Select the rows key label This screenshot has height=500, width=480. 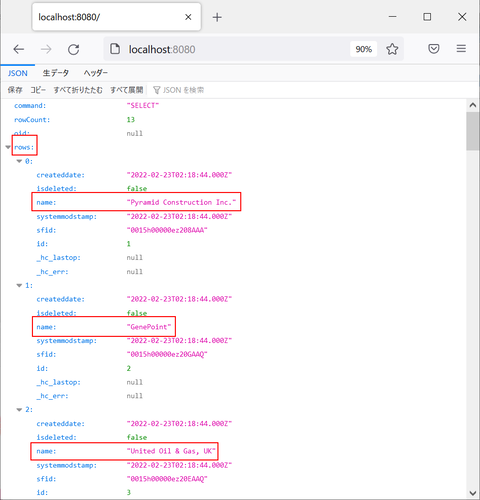pos(24,147)
